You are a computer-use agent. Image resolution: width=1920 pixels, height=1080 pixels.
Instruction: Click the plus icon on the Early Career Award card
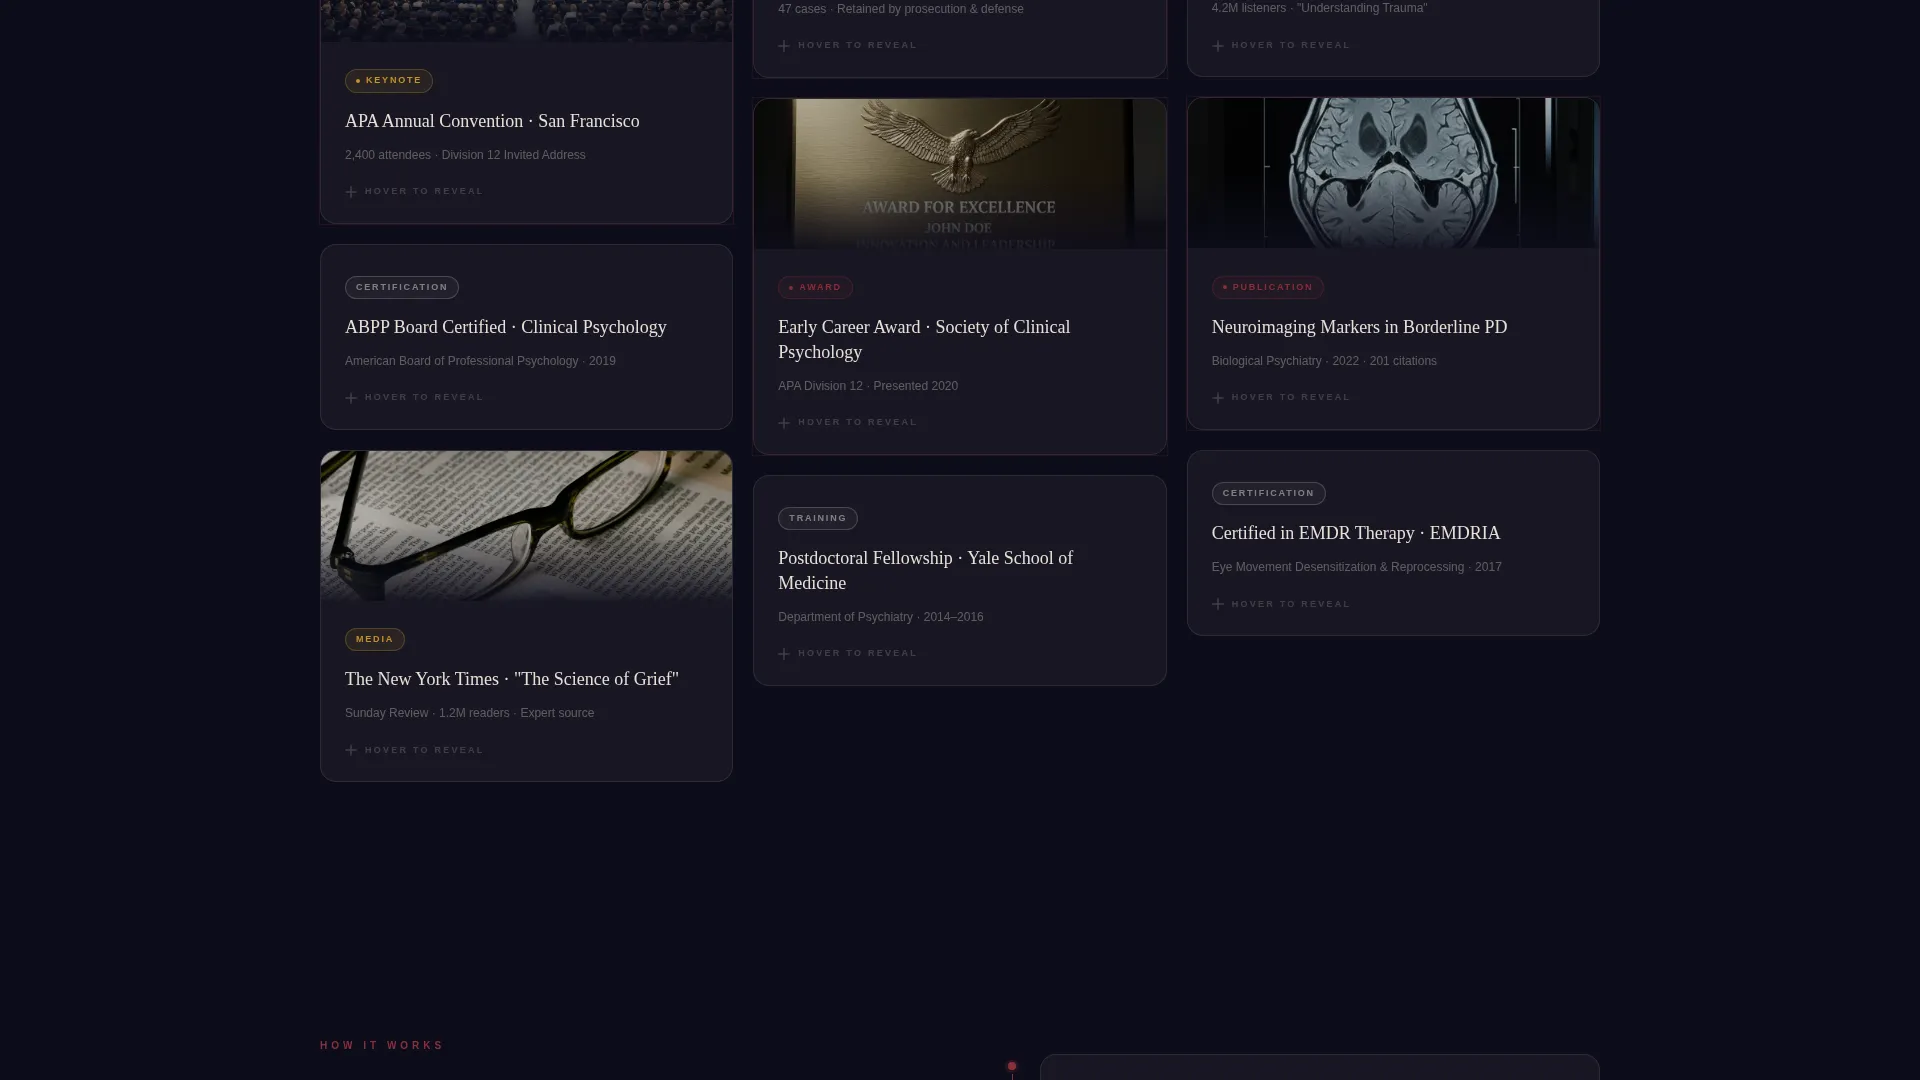[784, 423]
